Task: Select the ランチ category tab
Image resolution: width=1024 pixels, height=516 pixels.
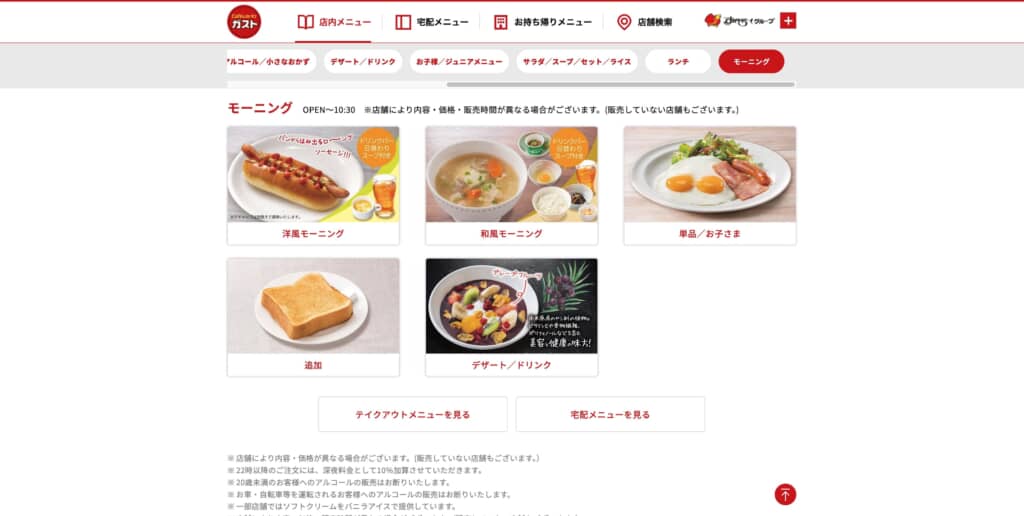Action: [x=678, y=61]
